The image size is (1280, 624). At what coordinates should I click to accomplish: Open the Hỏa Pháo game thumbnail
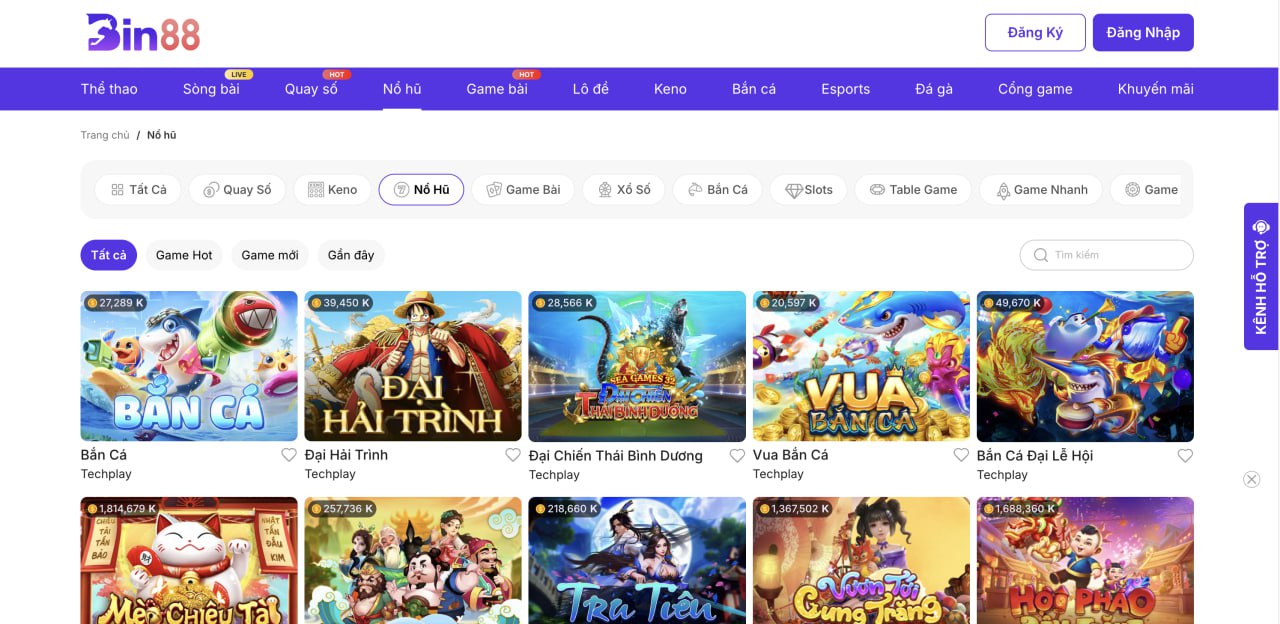pyautogui.click(x=1085, y=560)
